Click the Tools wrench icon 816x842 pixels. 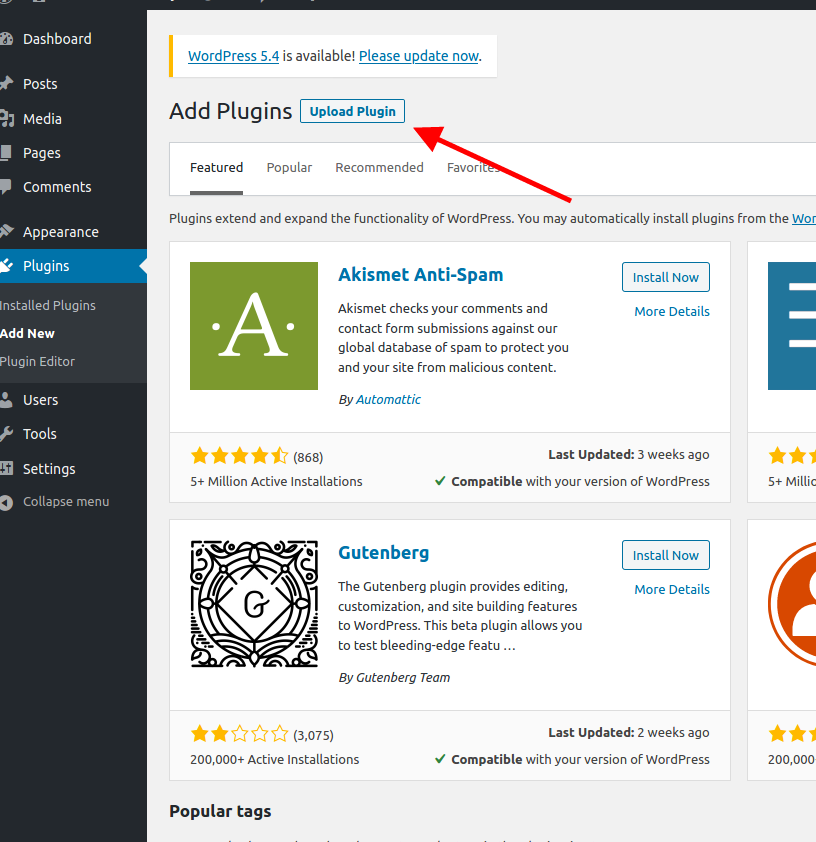point(6,434)
